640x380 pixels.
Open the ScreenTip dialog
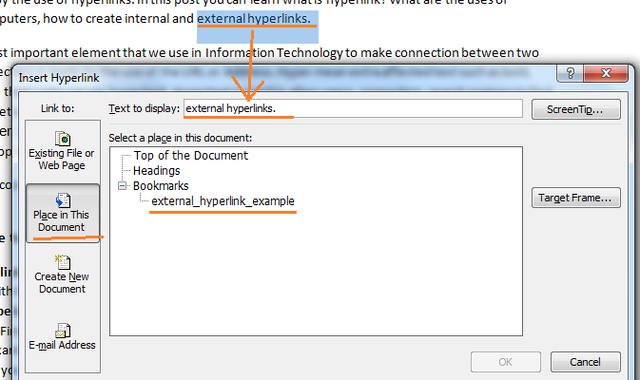click(576, 109)
